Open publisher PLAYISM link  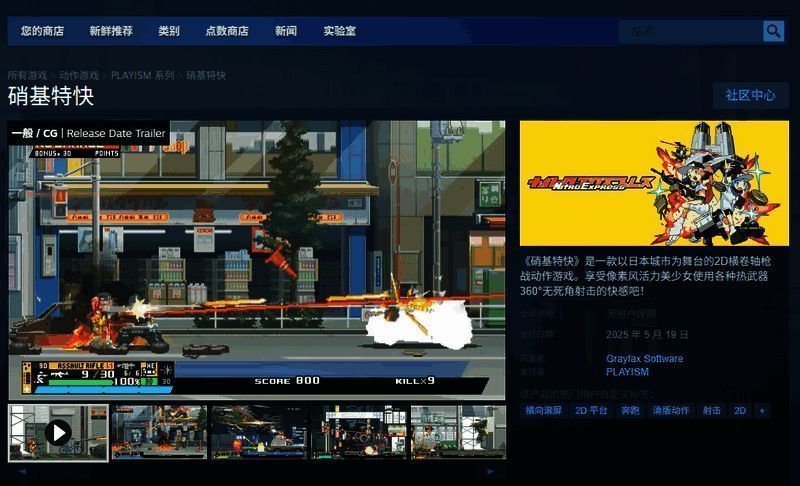point(627,372)
